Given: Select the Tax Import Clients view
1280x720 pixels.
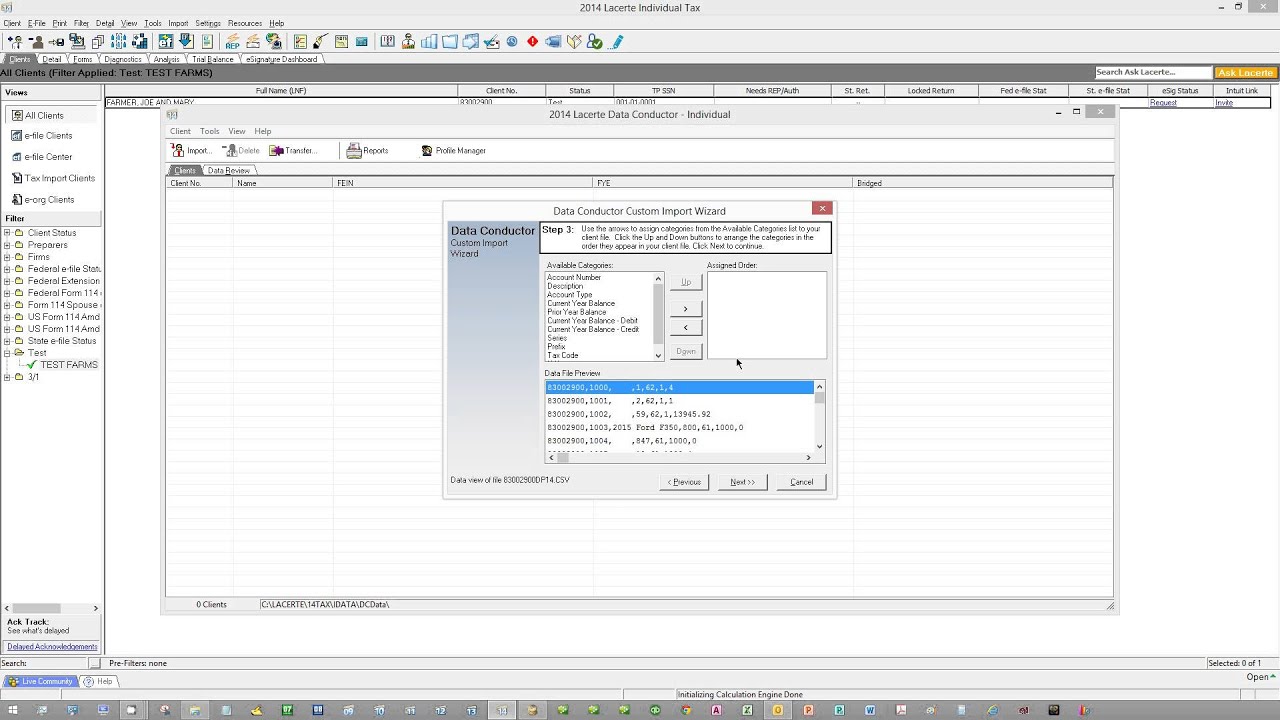Looking at the screenshot, I should (60, 178).
